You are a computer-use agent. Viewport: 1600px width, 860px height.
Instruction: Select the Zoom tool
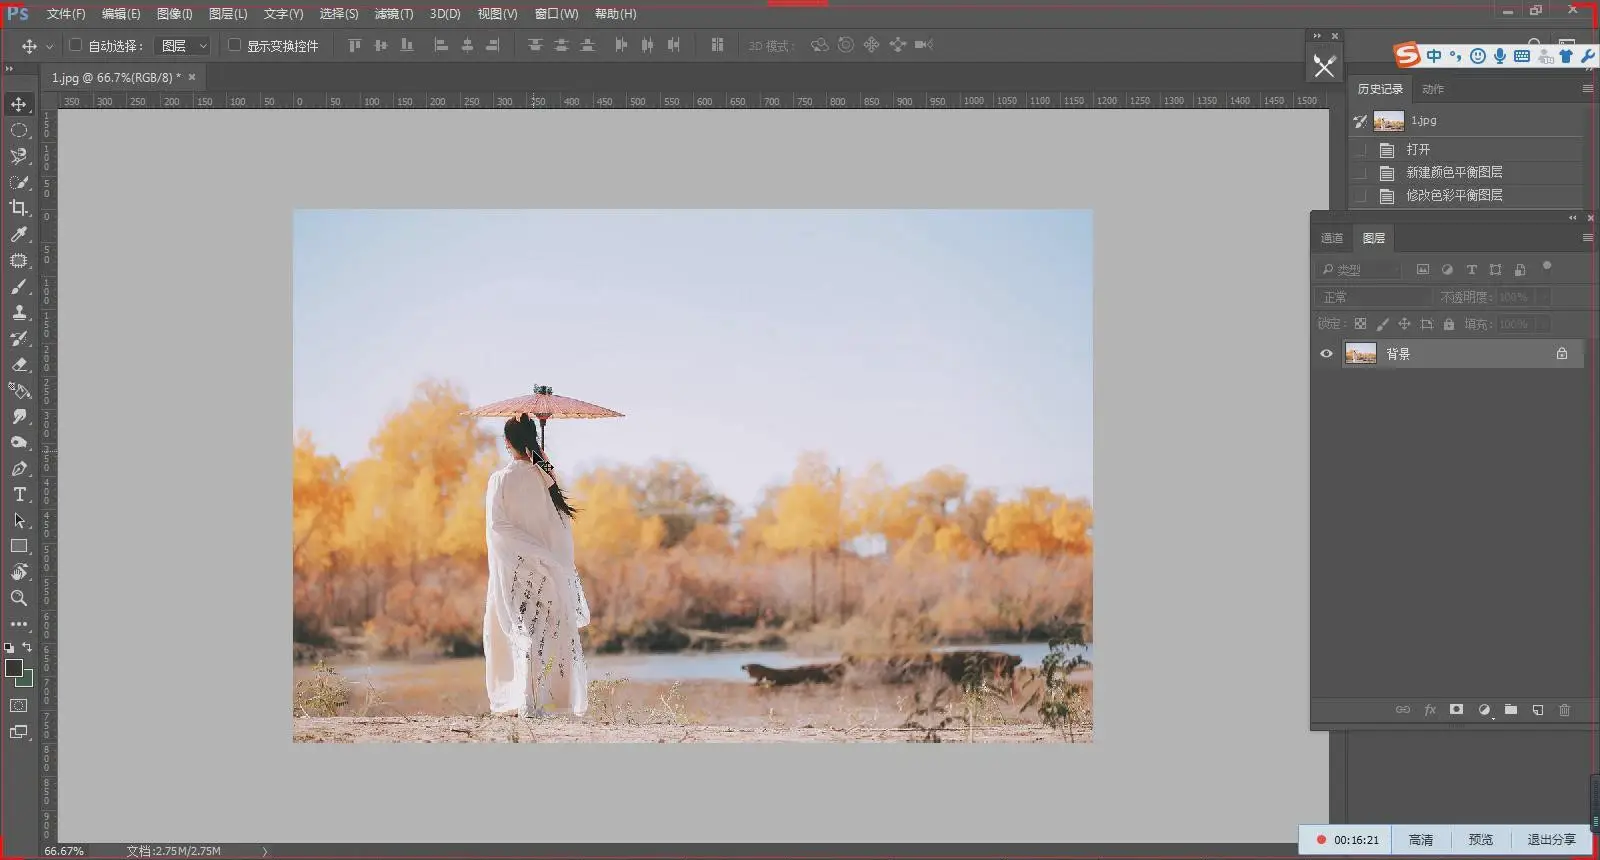coord(19,598)
